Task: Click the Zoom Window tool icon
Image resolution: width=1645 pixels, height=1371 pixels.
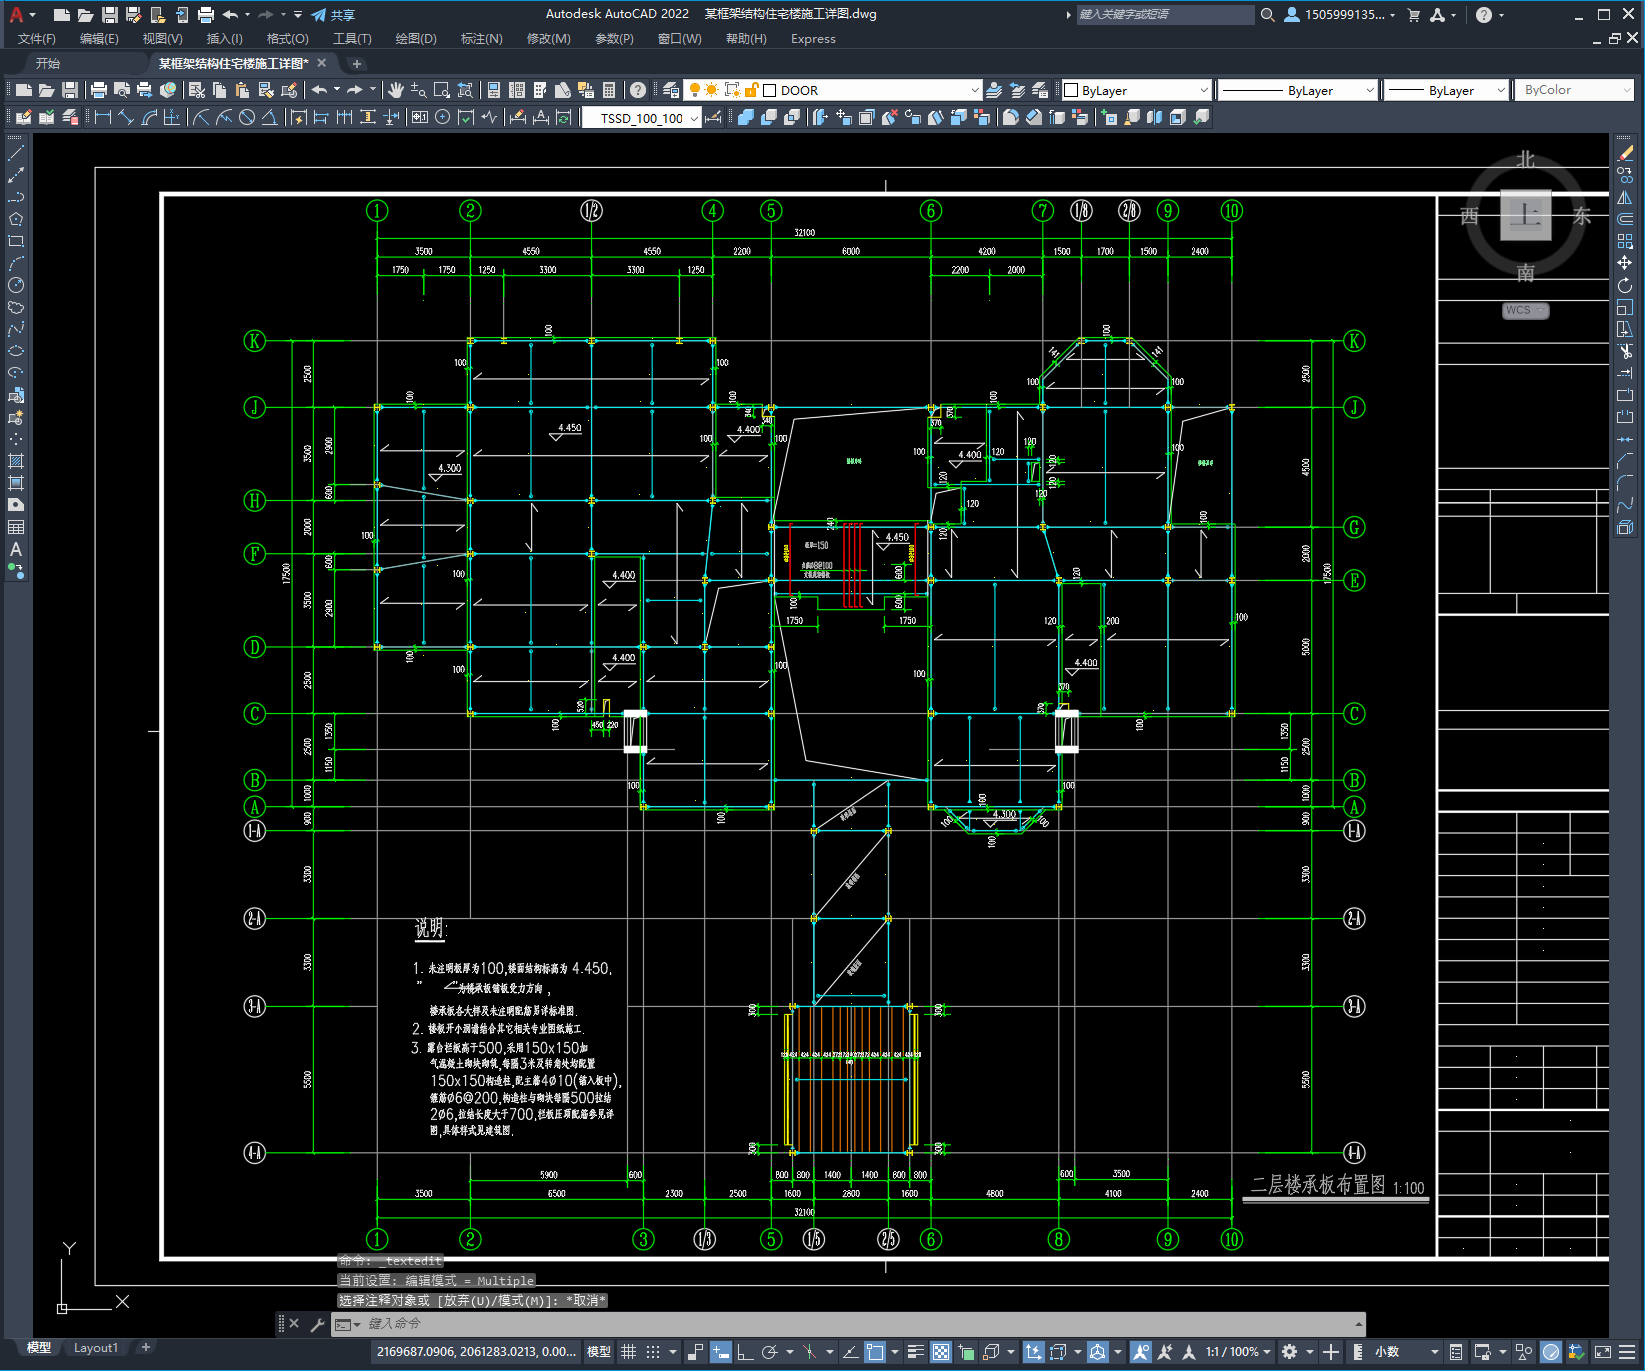Action: coord(442,90)
